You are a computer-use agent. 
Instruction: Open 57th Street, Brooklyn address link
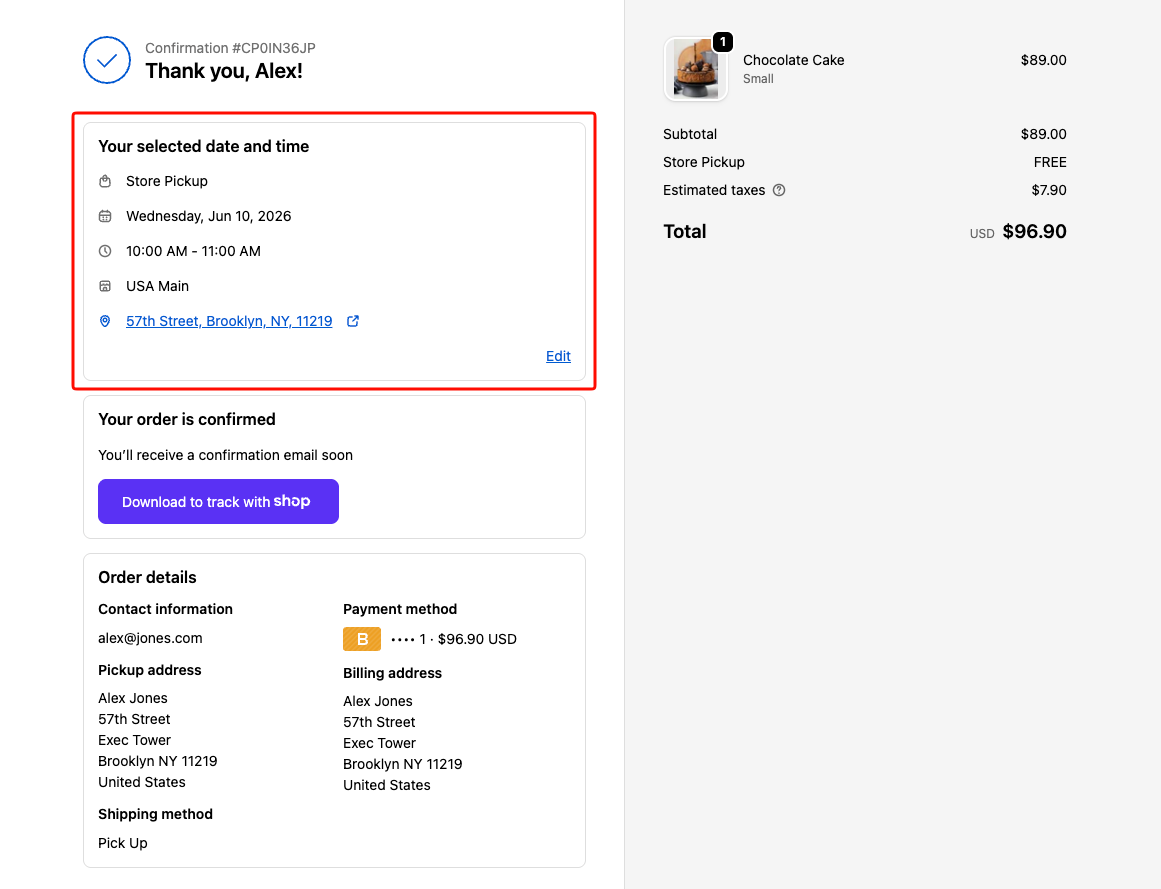click(229, 321)
